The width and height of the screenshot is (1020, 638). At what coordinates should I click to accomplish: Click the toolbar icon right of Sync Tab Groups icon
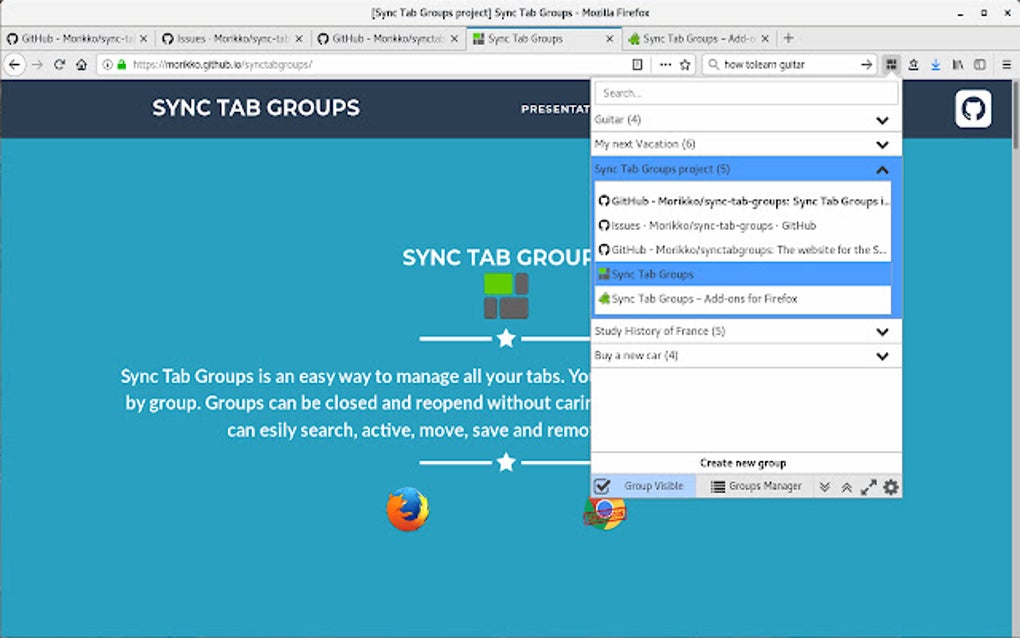pos(913,64)
